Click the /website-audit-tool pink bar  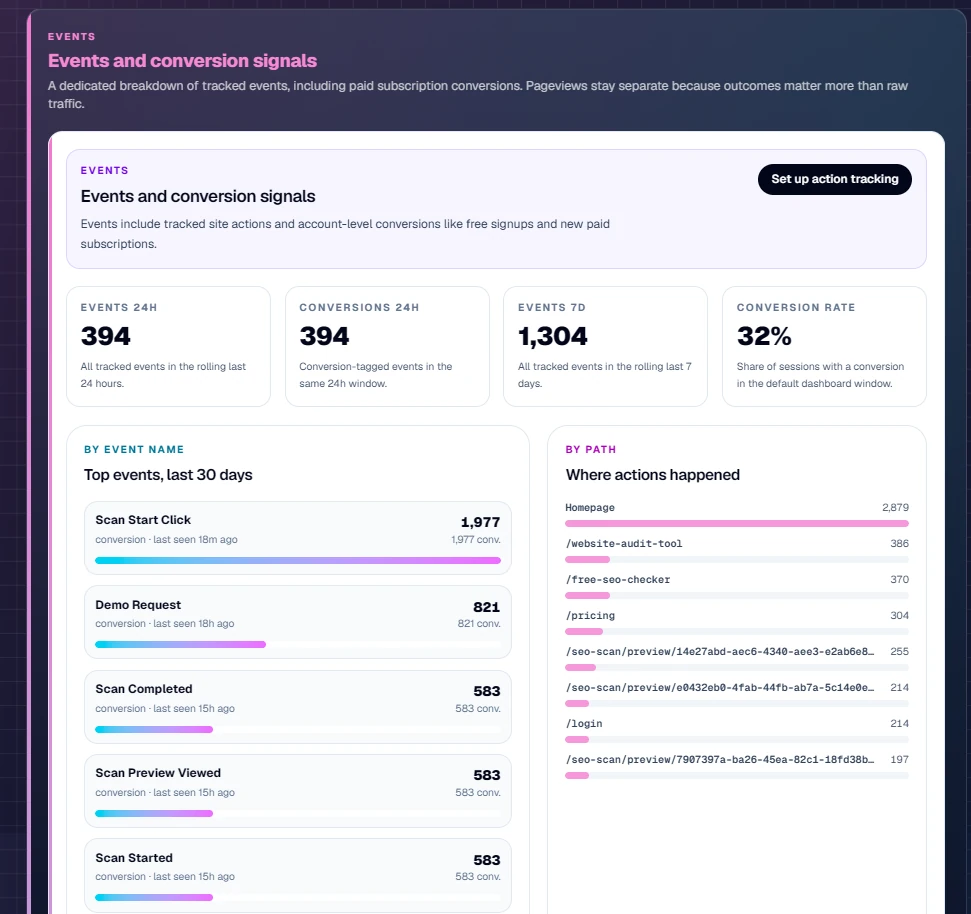coord(587,560)
